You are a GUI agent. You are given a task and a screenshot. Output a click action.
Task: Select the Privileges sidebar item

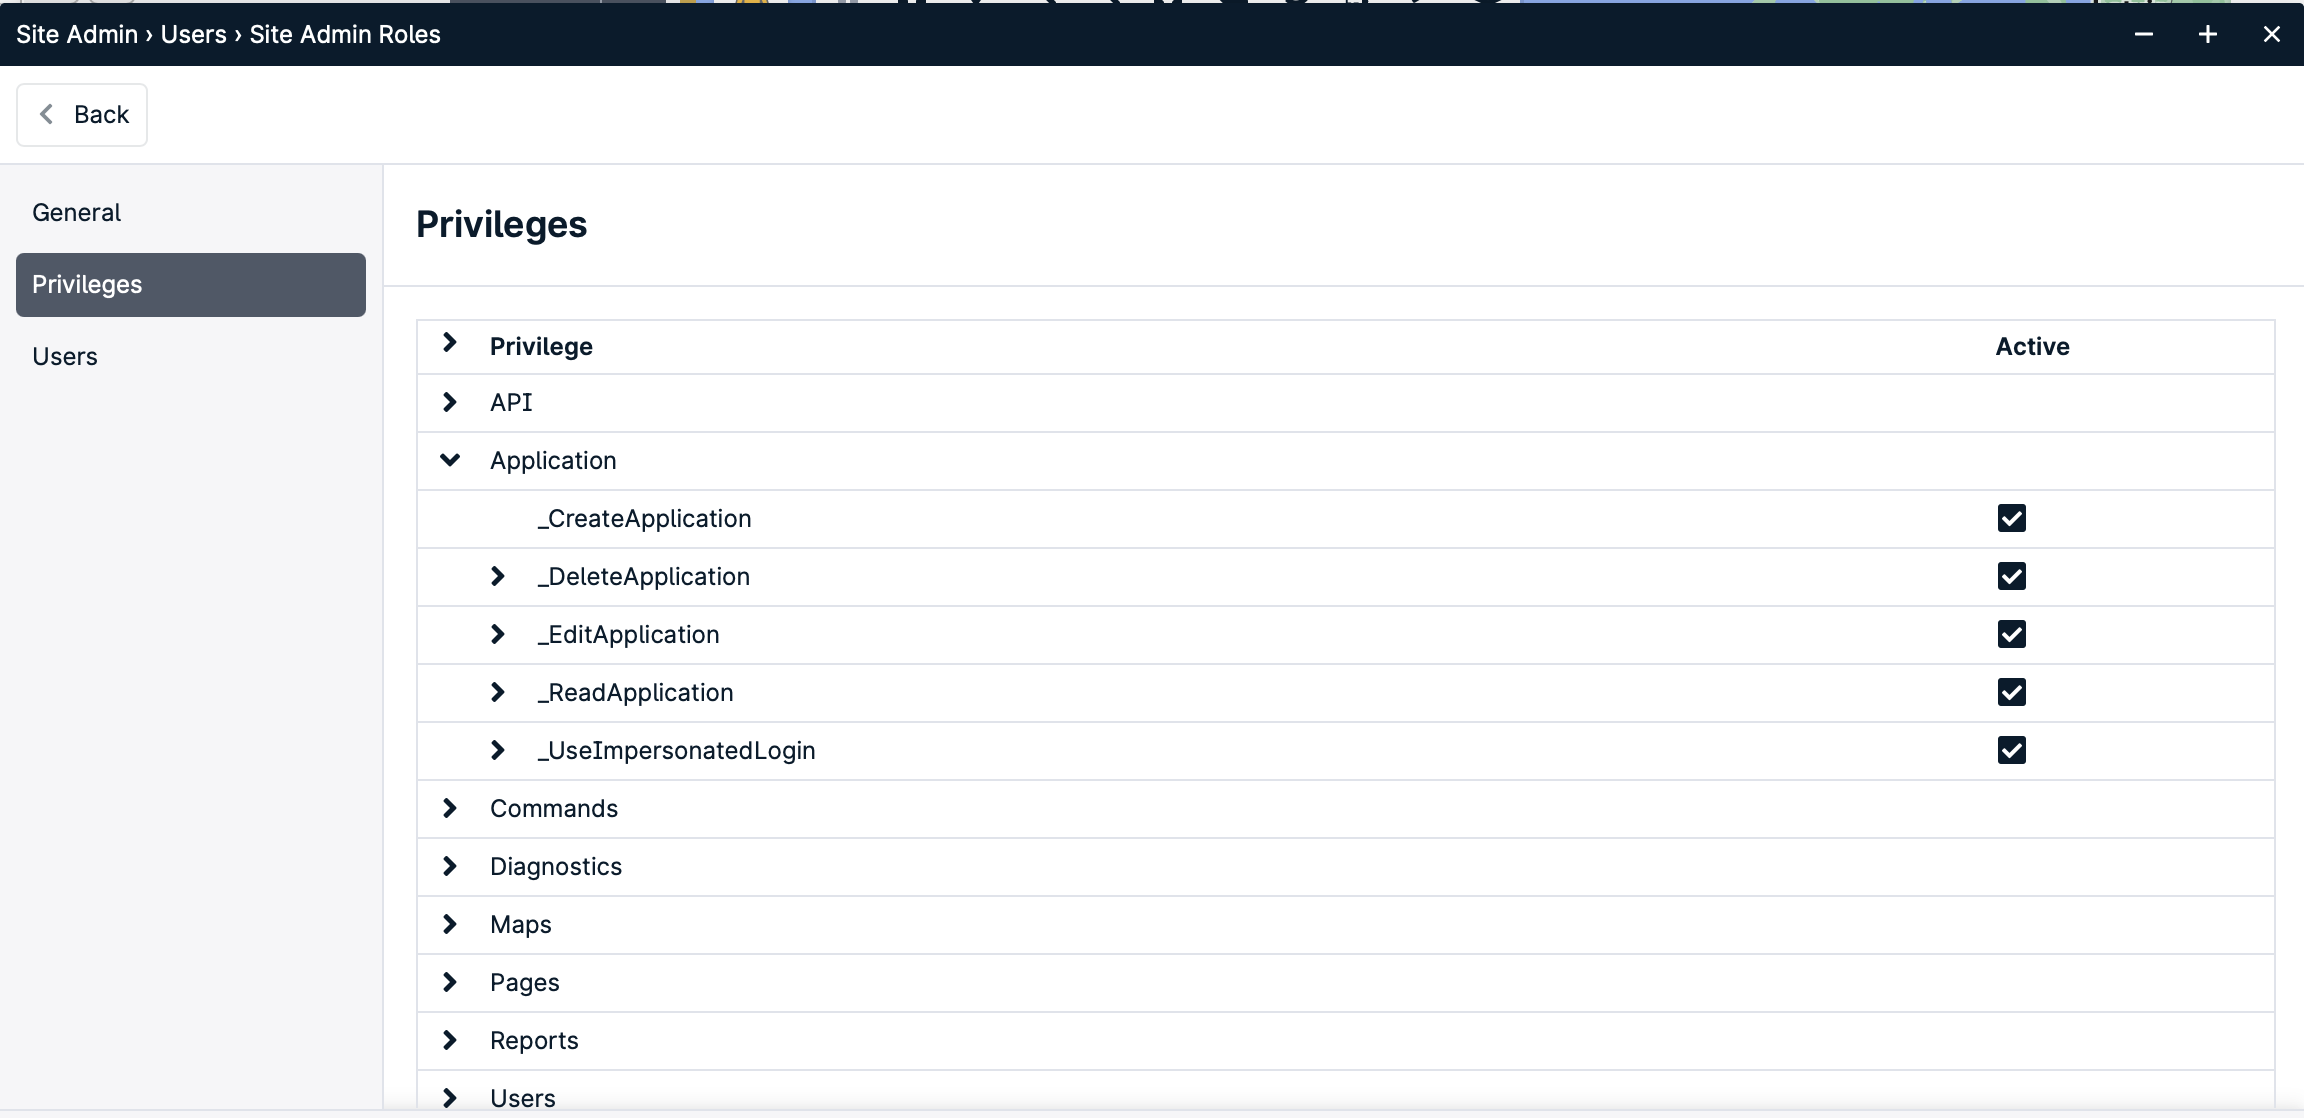pyautogui.click(x=191, y=285)
